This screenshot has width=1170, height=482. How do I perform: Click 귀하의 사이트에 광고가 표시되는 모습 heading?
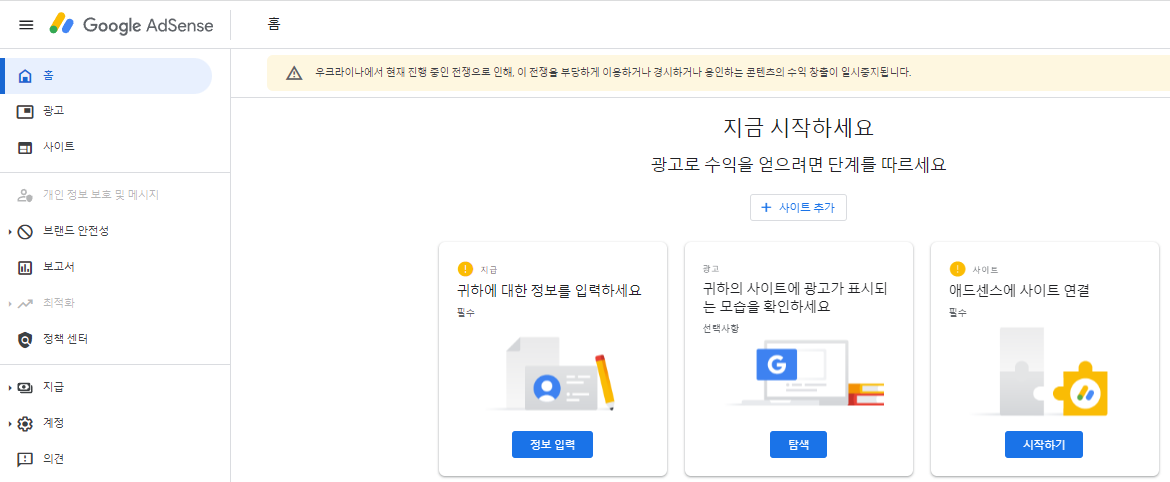coord(794,298)
